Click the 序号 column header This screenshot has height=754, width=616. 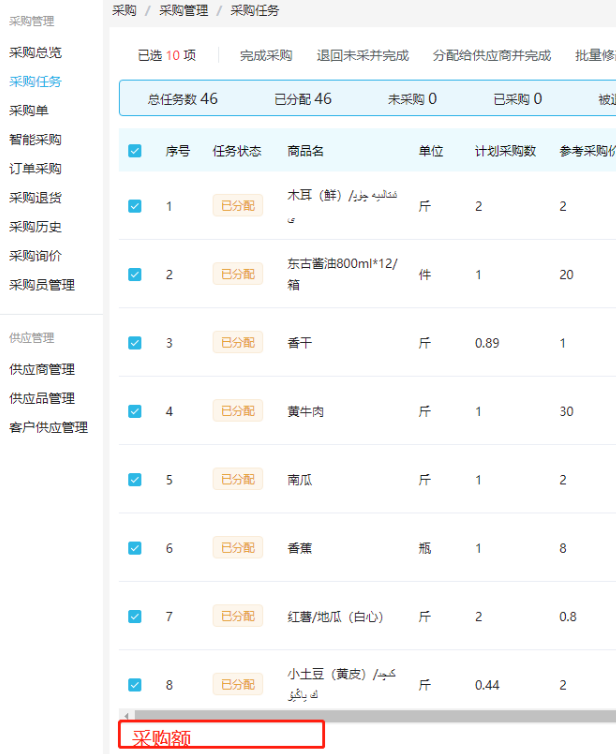click(x=178, y=151)
